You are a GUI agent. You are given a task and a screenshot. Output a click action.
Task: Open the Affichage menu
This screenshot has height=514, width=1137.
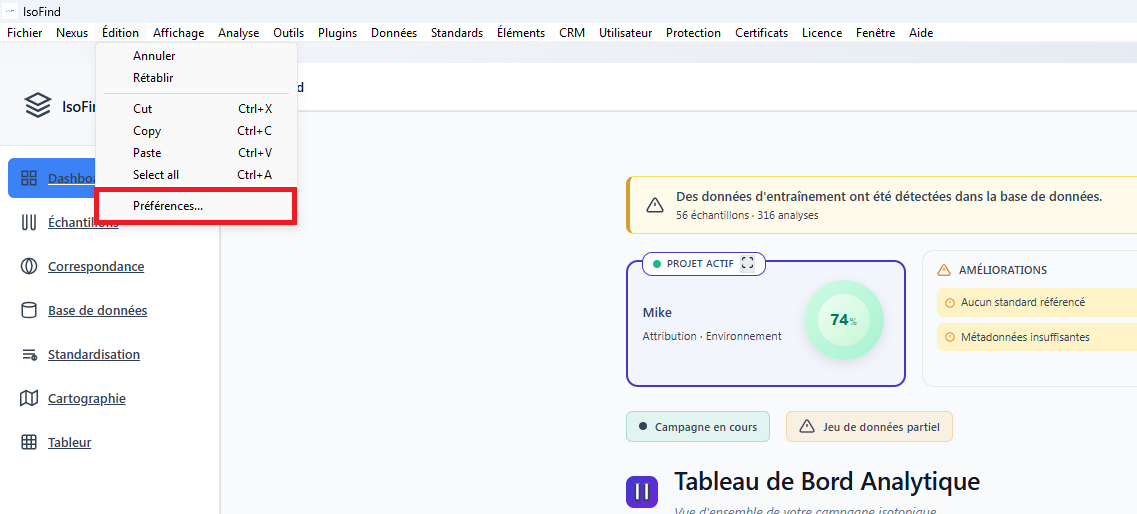(178, 33)
